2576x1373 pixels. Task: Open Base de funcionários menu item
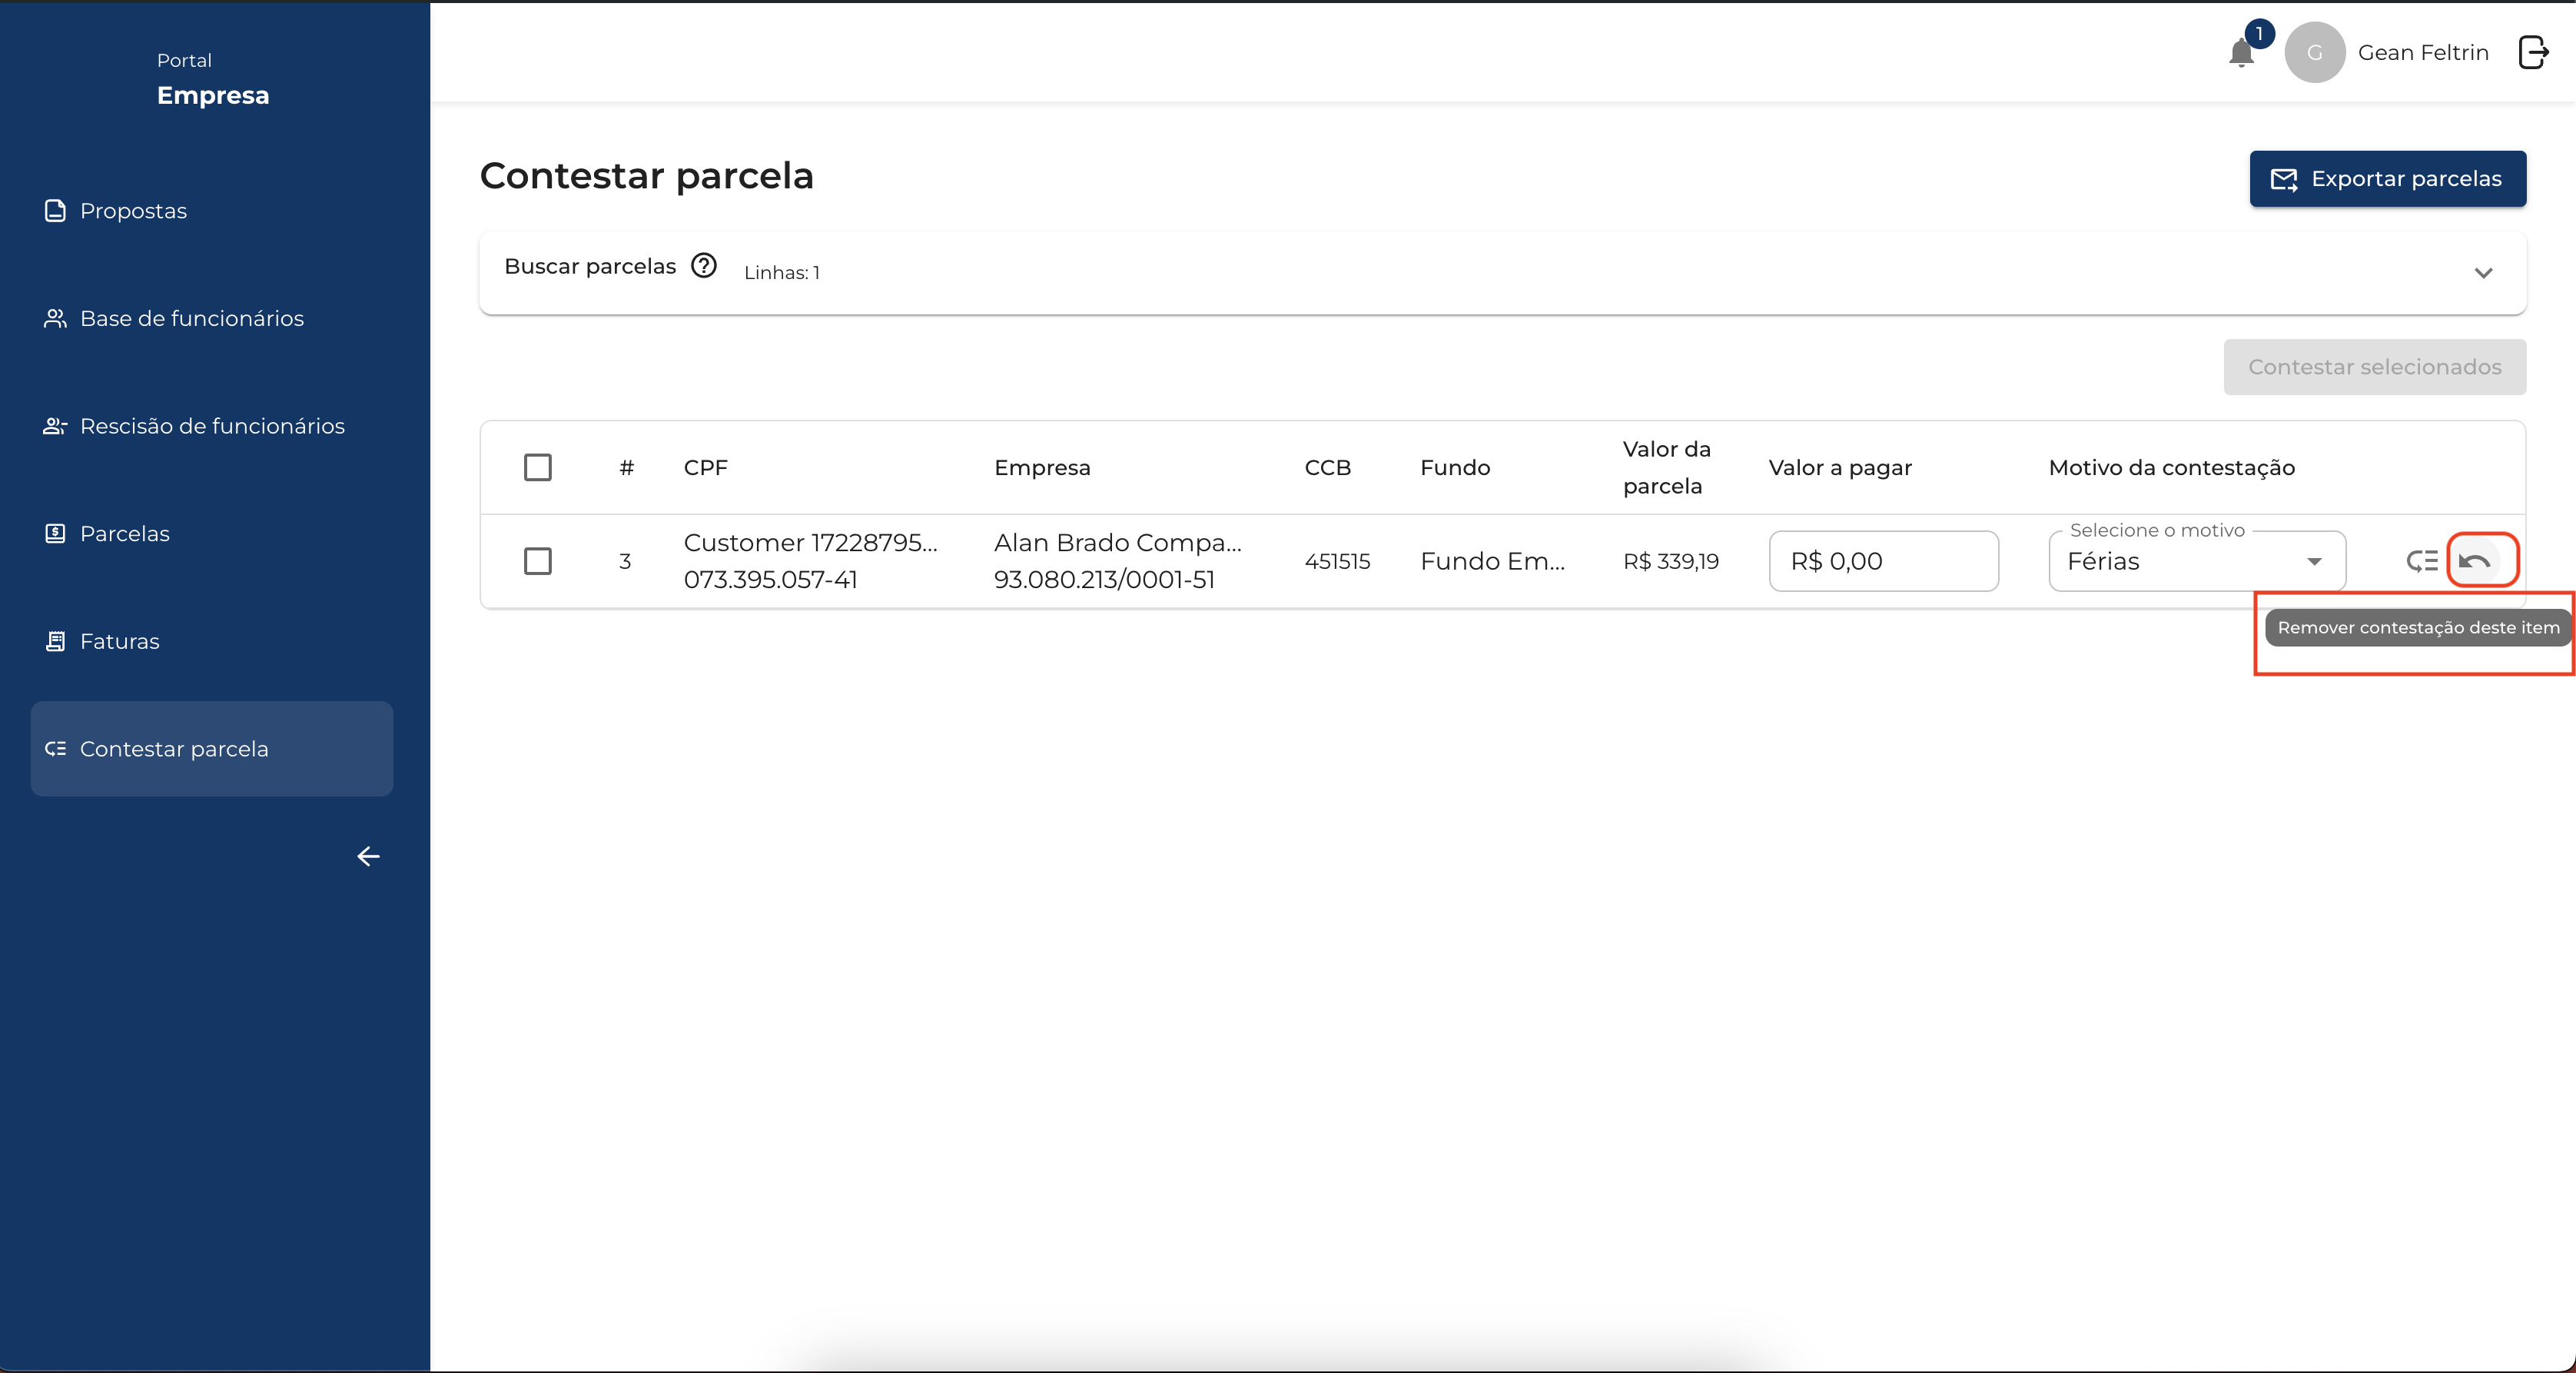pyautogui.click(x=191, y=318)
